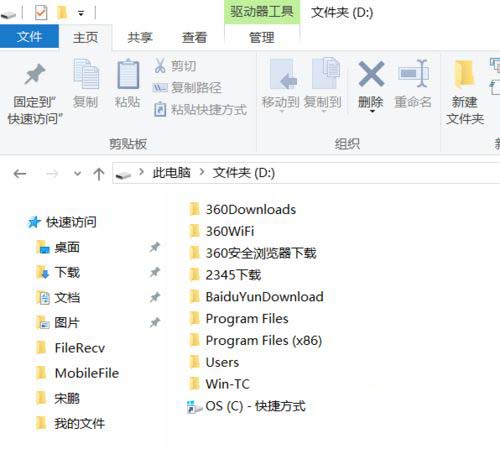Click the Up arrow navigation button
500x449 pixels.
pyautogui.click(x=99, y=174)
